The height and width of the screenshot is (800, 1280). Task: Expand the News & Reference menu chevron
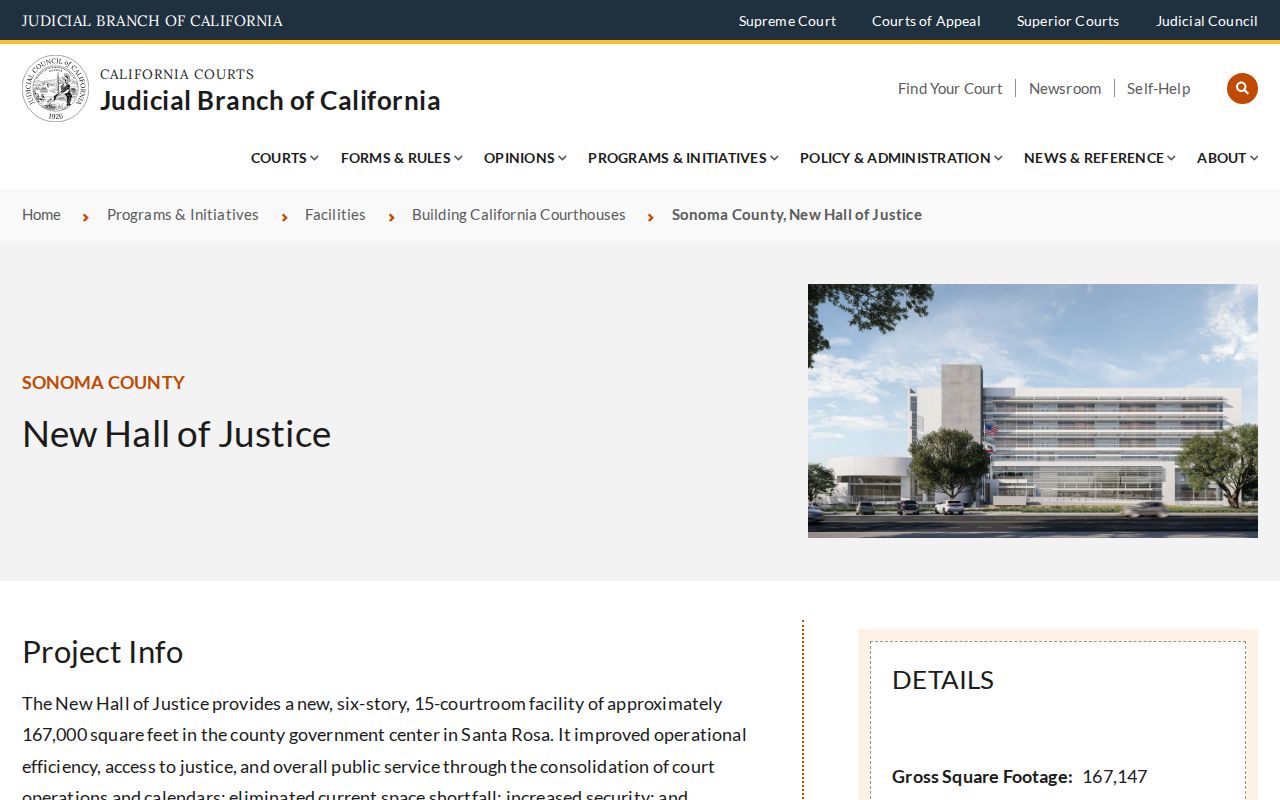[x=1171, y=158]
